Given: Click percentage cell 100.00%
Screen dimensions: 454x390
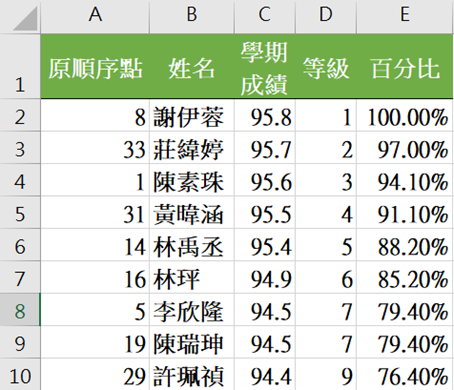Looking at the screenshot, I should tap(405, 115).
